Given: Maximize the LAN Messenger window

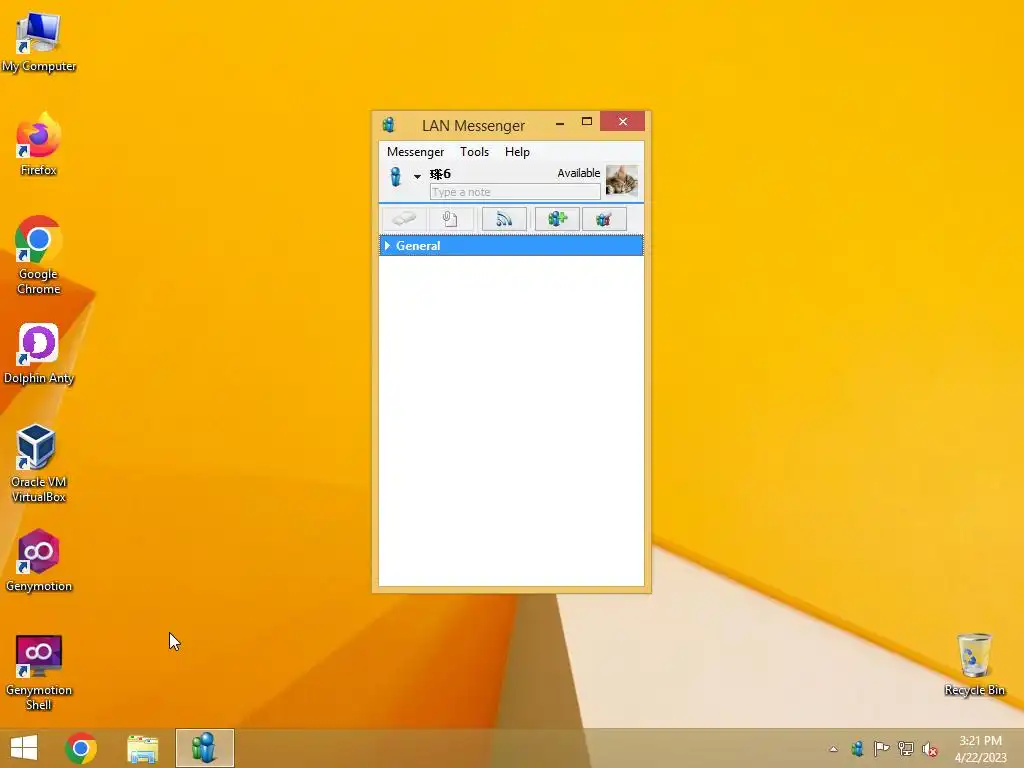Looking at the screenshot, I should click(586, 121).
